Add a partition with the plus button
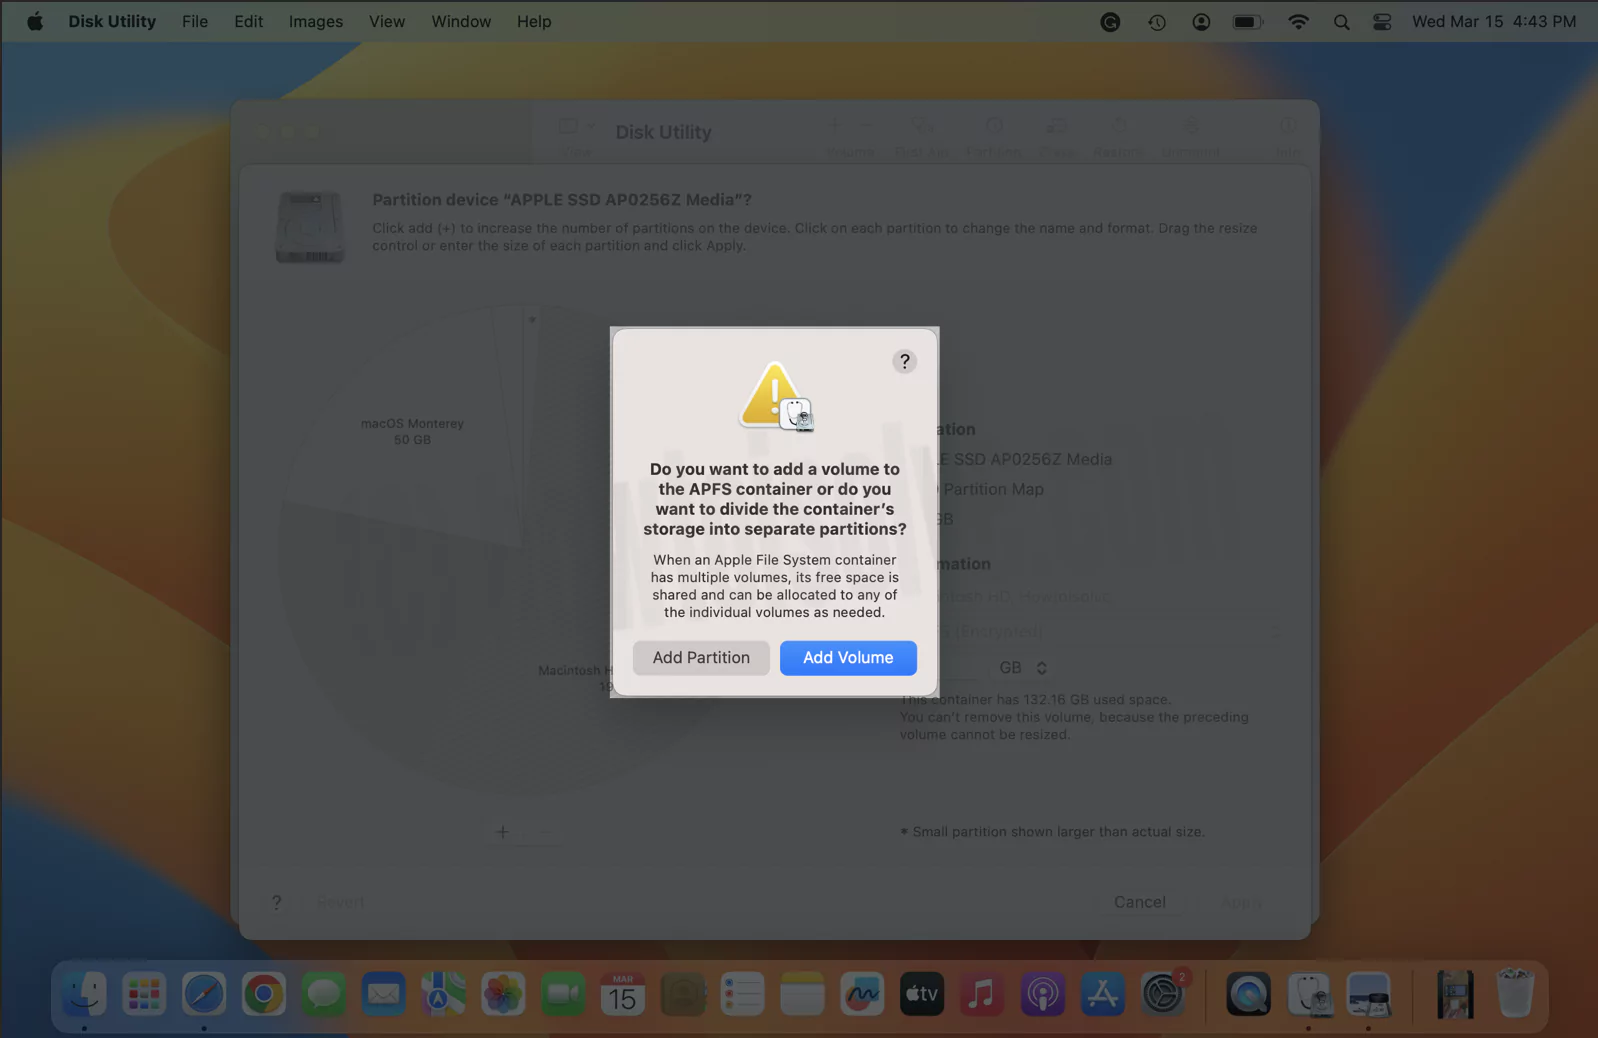This screenshot has height=1038, width=1598. tap(502, 832)
